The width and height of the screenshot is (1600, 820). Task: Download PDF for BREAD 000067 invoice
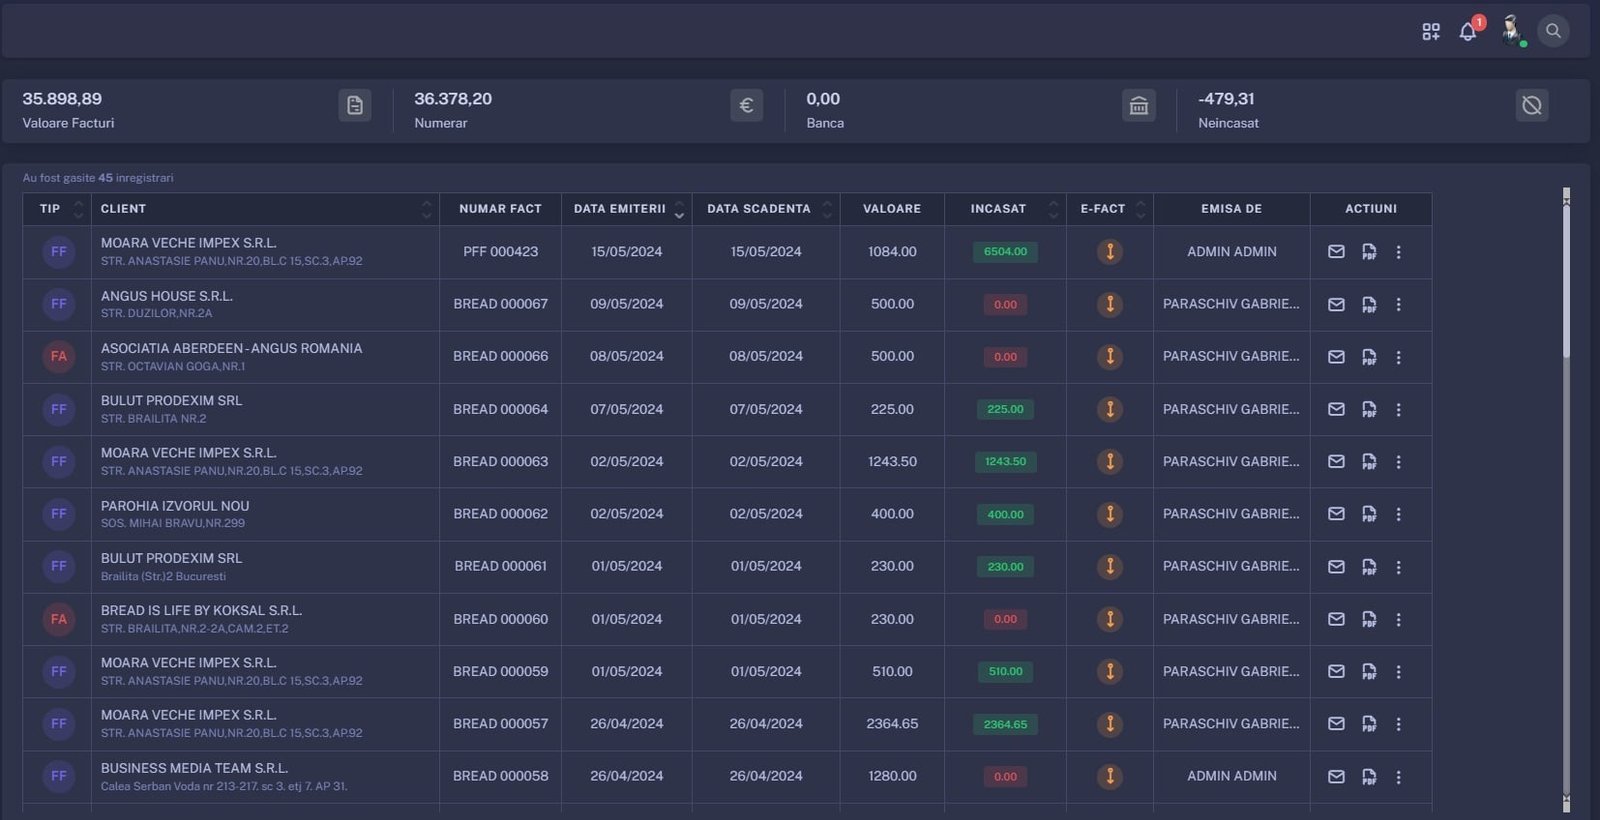(1369, 305)
